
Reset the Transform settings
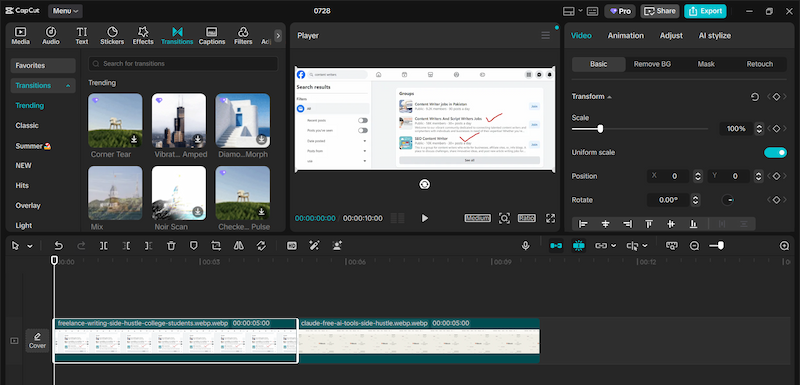755,96
